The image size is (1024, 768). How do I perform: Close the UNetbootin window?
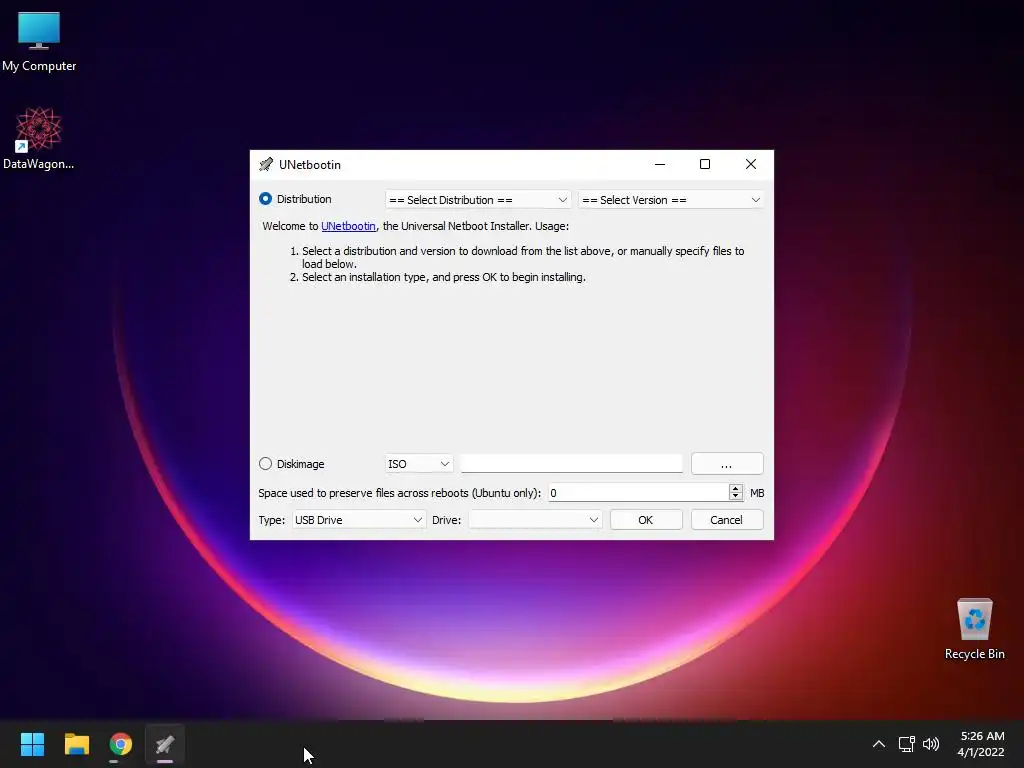point(751,165)
